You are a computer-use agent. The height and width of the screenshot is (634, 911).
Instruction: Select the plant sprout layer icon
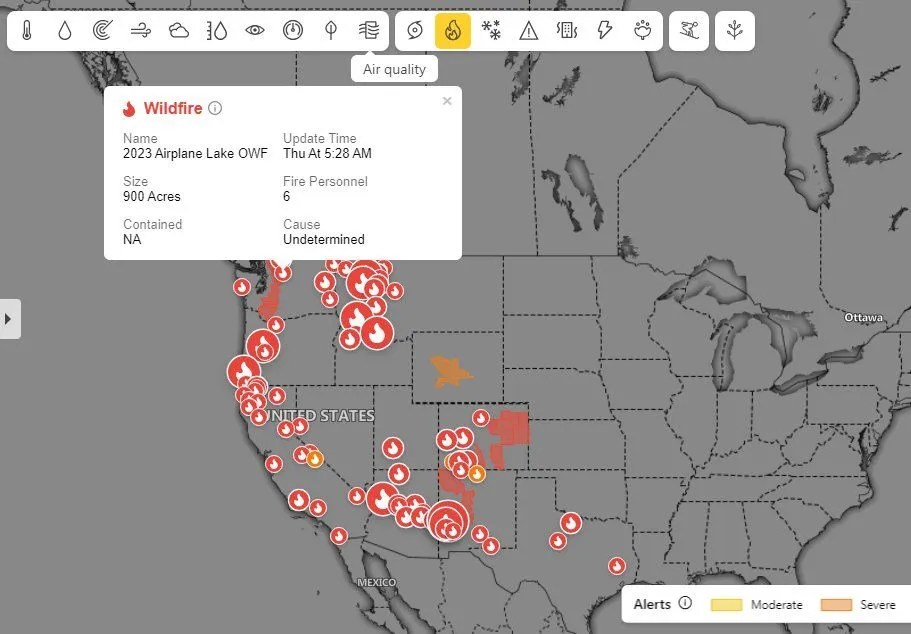[735, 30]
